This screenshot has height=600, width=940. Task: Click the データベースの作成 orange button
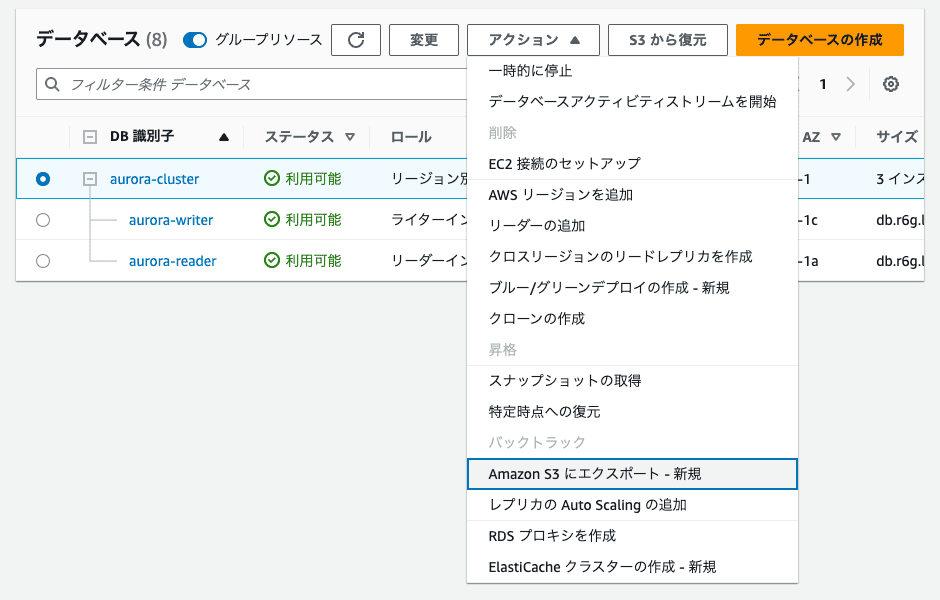tap(819, 40)
